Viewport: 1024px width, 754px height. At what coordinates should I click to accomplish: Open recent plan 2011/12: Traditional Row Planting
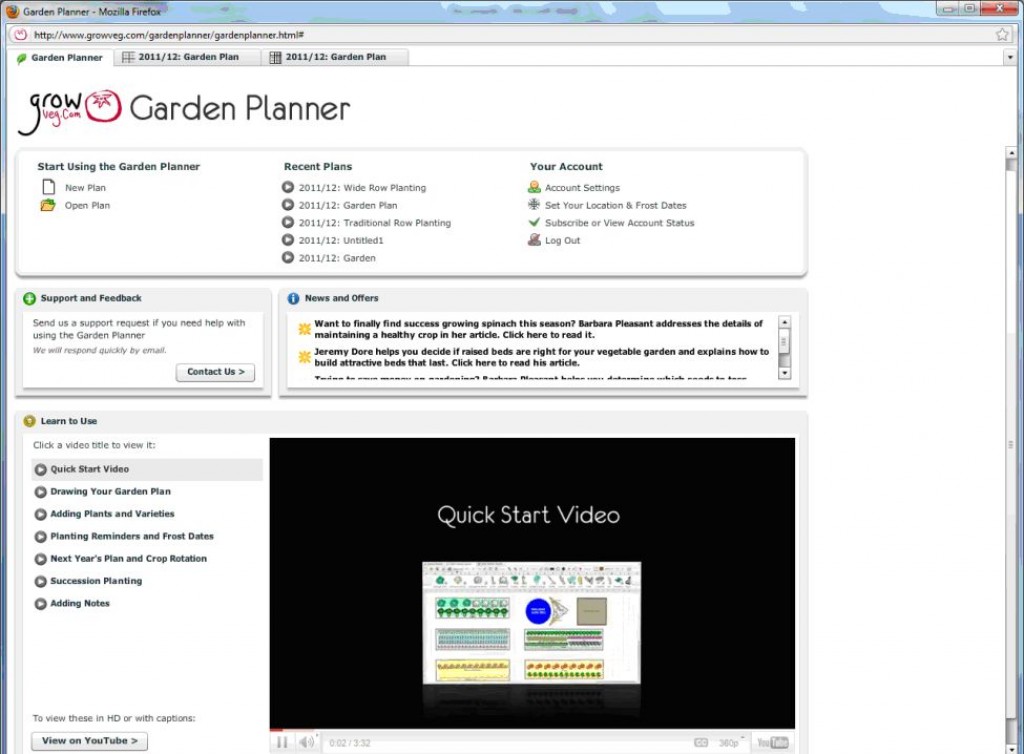(x=374, y=223)
